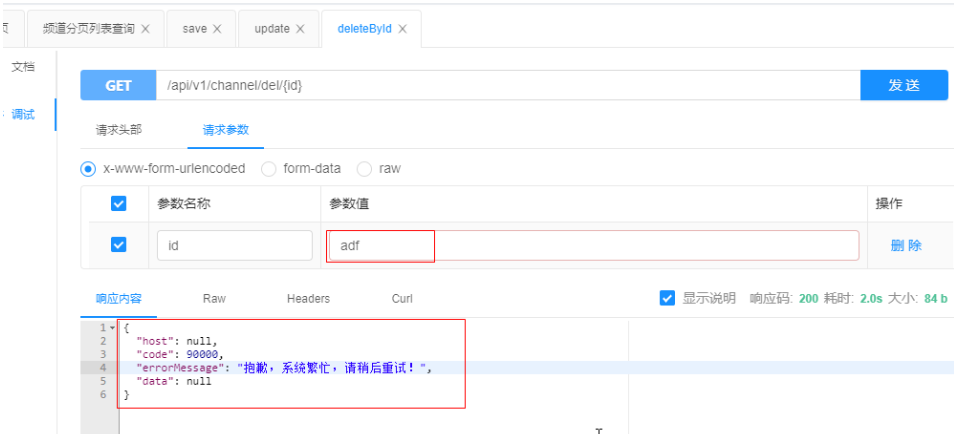This screenshot has height=434, width=954.
Task: Close the save tab
Action: 217,29
